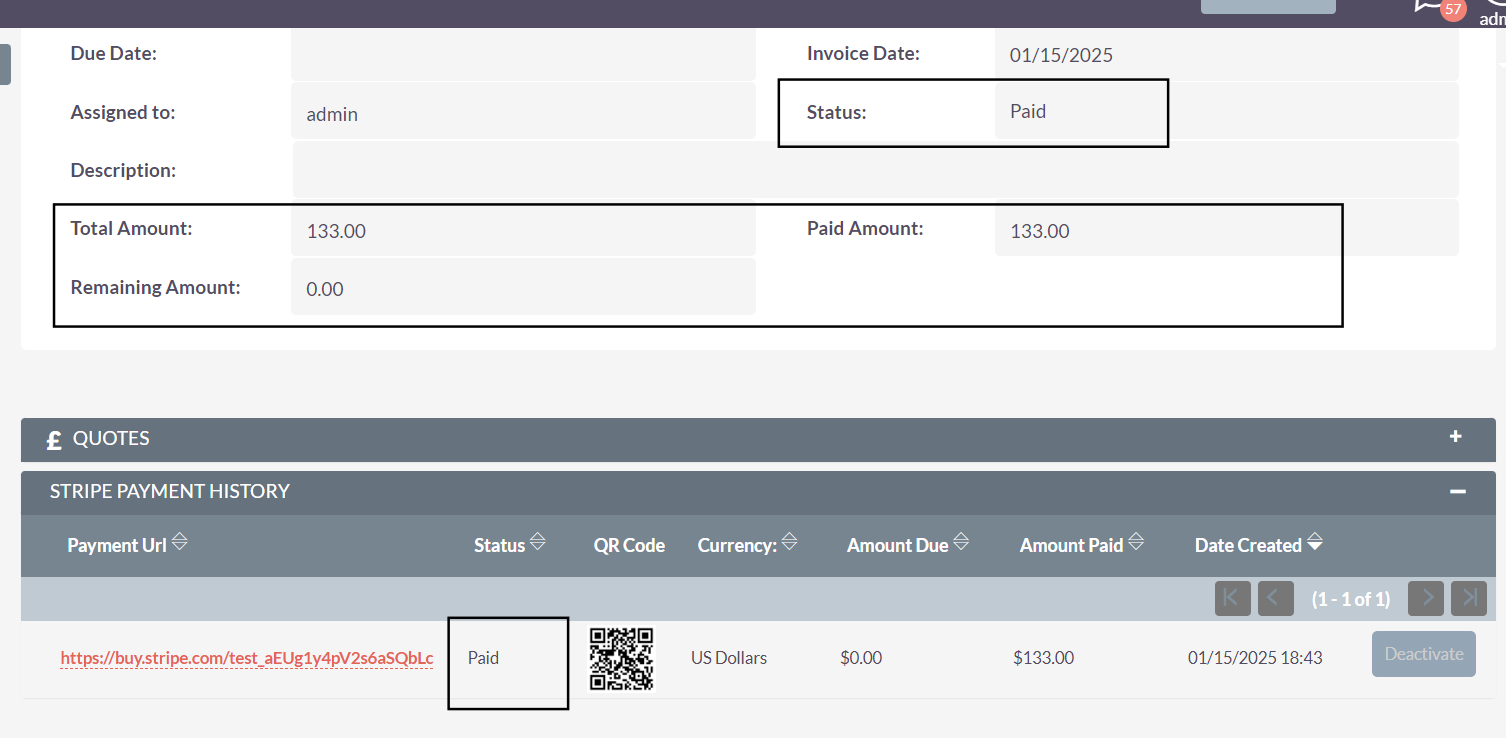The width and height of the screenshot is (1506, 738).
Task: Go to previous page of payment history
Action: click(x=1276, y=598)
